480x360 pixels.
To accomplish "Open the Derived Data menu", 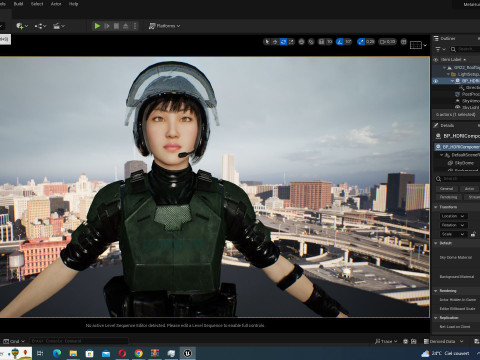I will coord(443,341).
